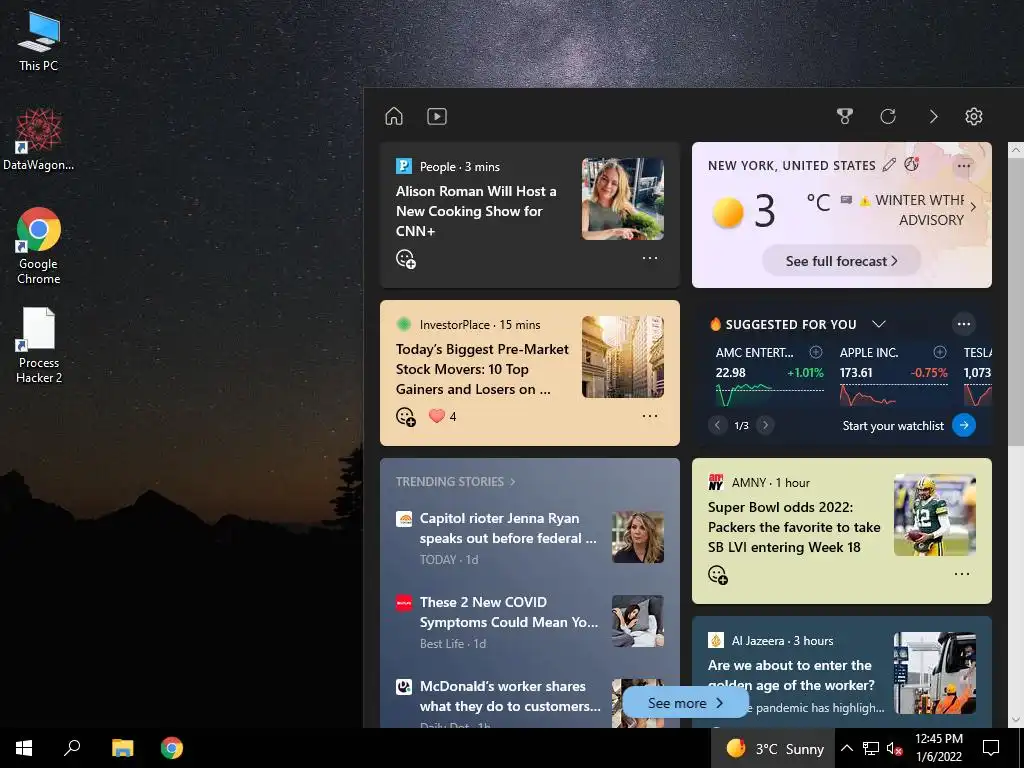Open the Packers player thumbnail
1024x768 pixels.
pos(935,515)
